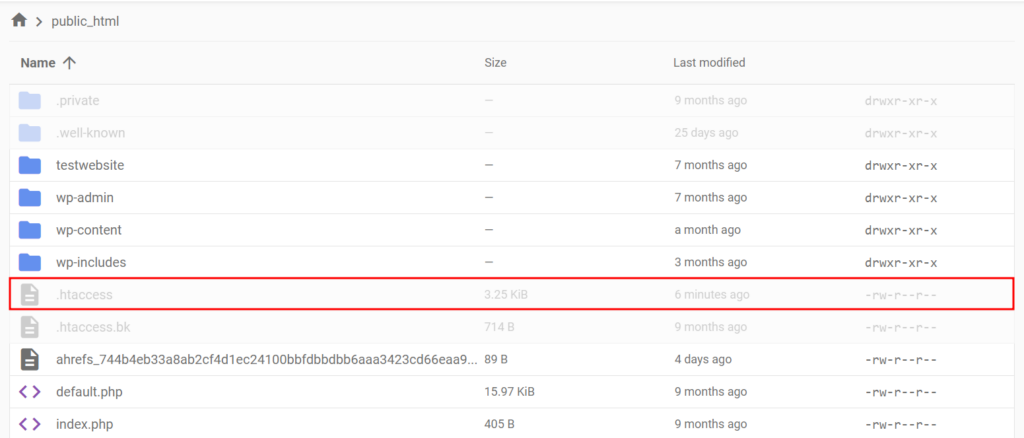Go to the home directory icon

20,21
